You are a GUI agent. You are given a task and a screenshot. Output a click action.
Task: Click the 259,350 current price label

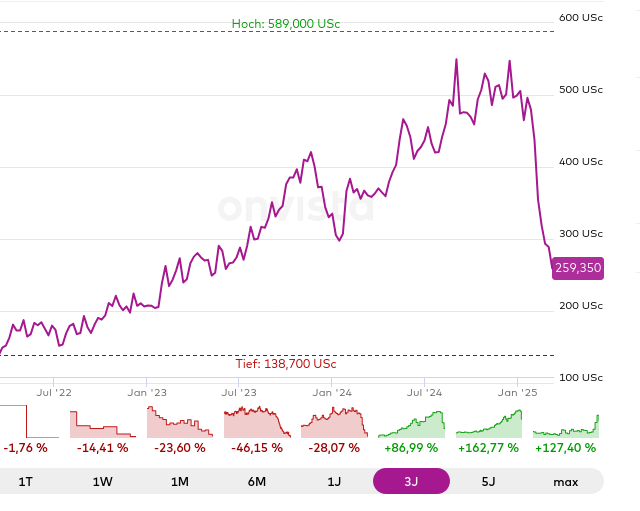click(x=577, y=268)
